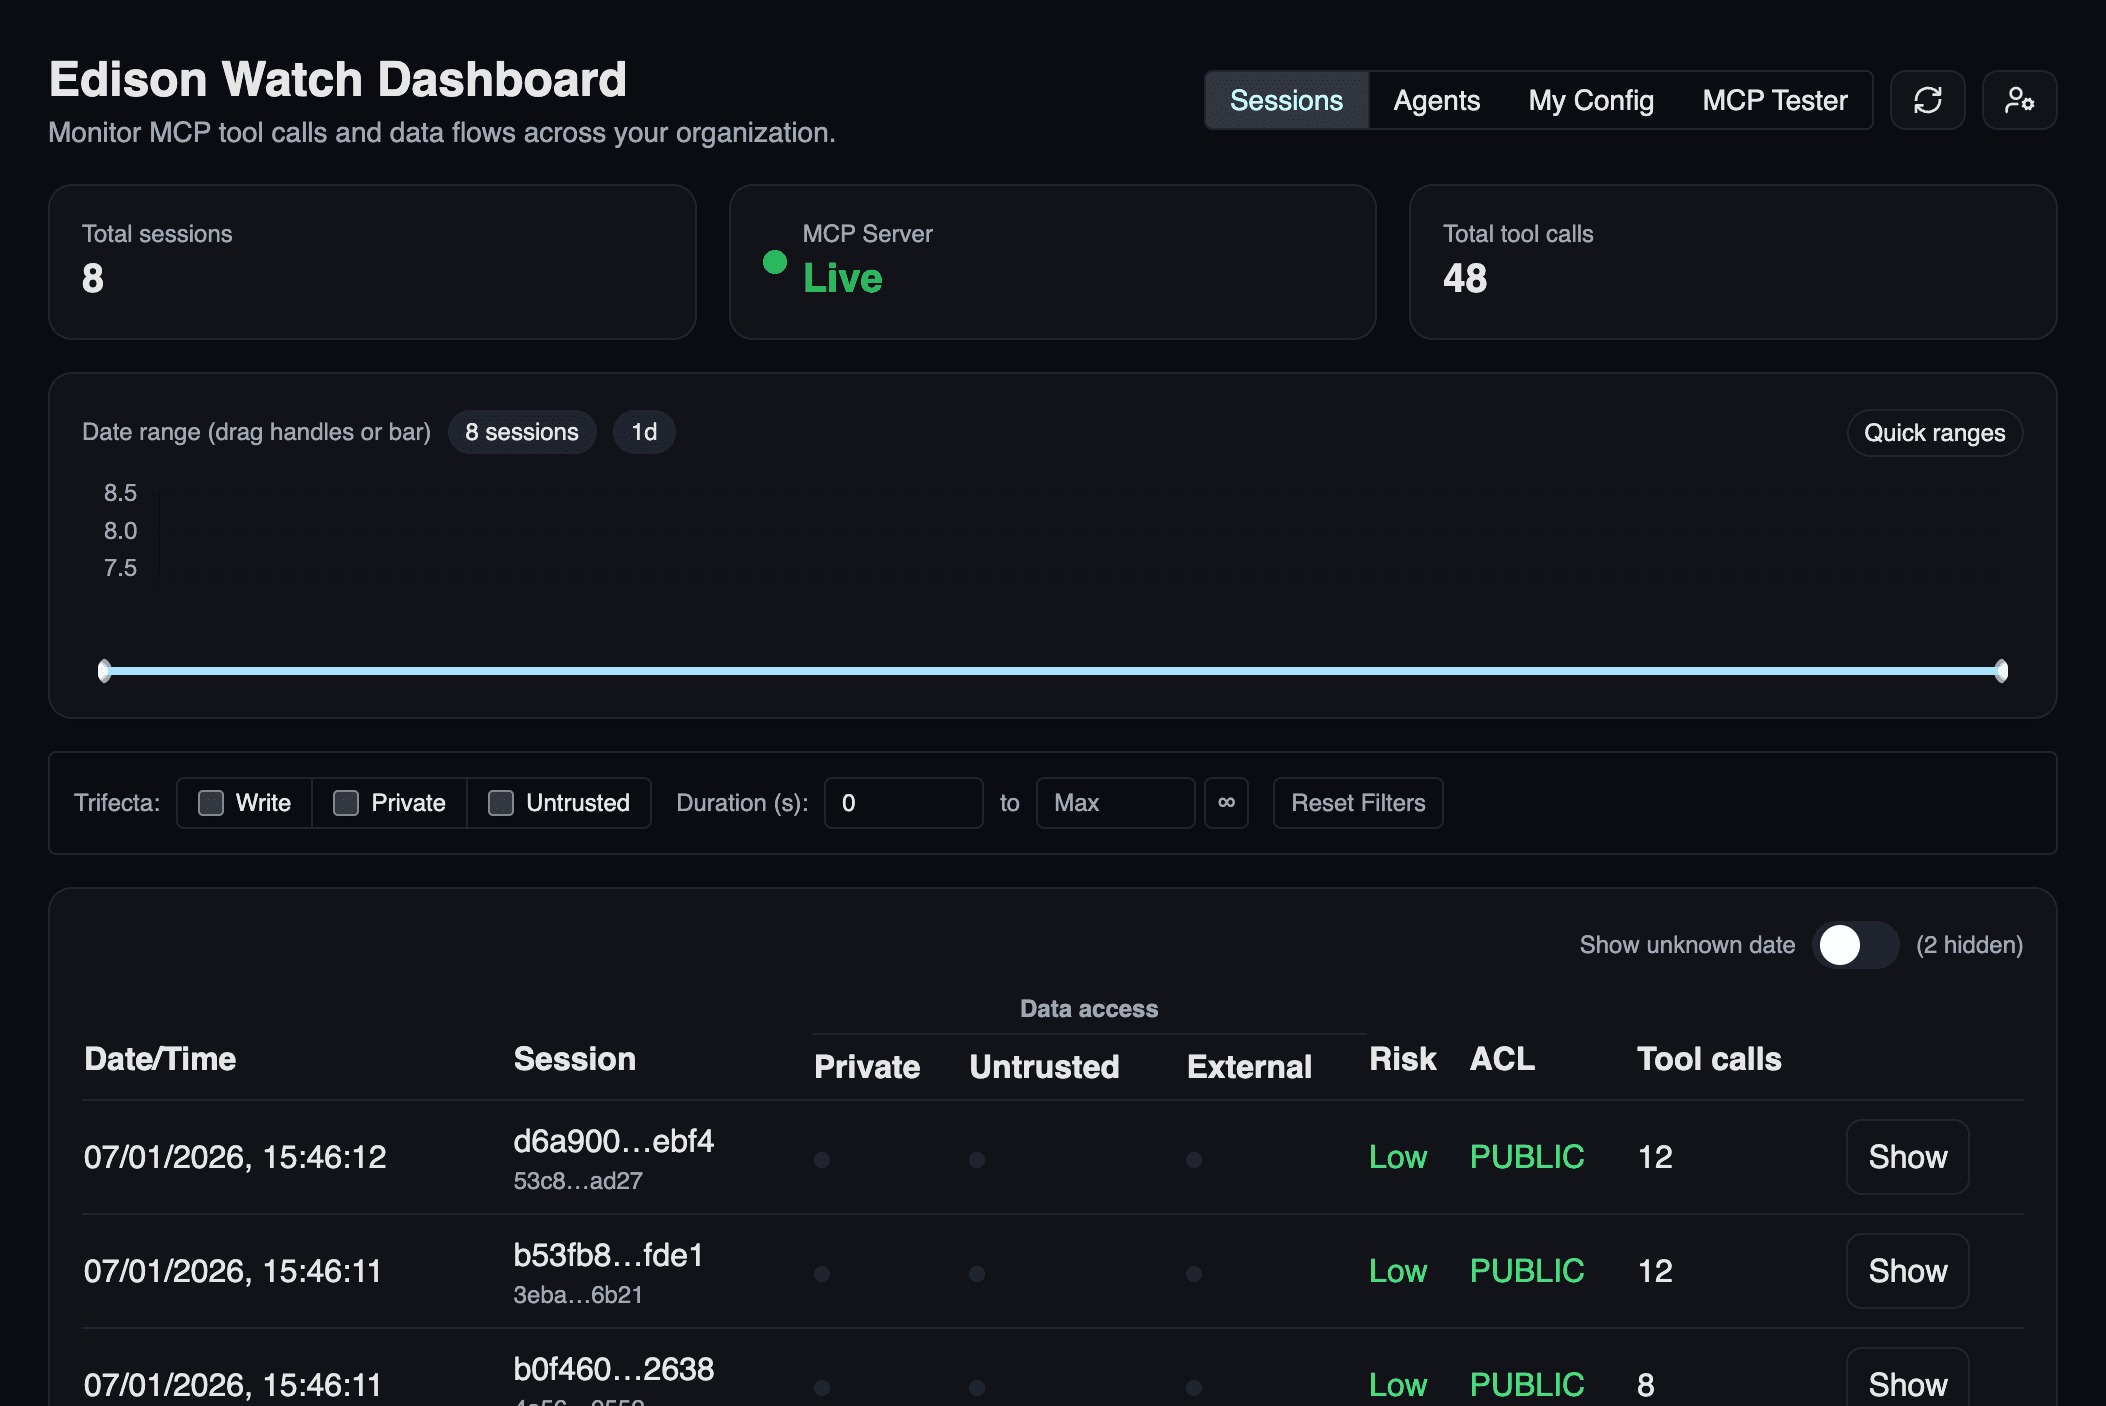2106x1406 pixels.
Task: Click the refresh data icon
Action: click(x=1927, y=100)
